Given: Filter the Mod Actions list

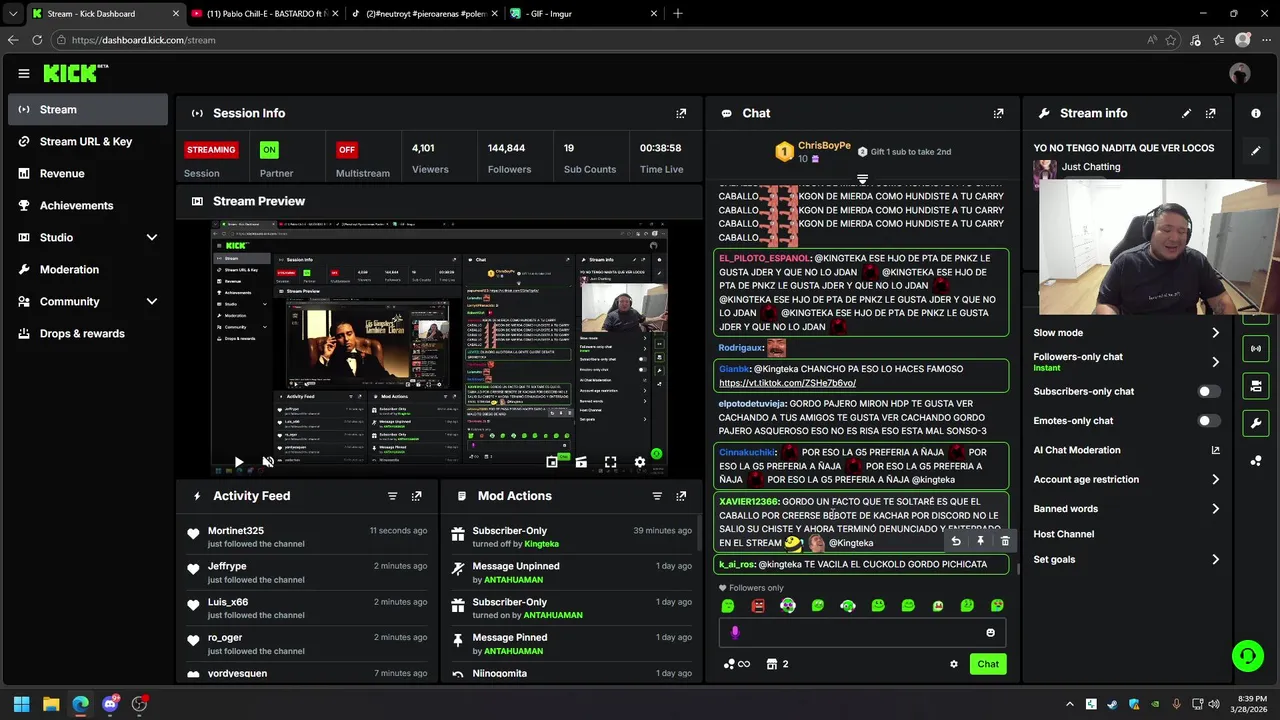Looking at the screenshot, I should pos(657,495).
